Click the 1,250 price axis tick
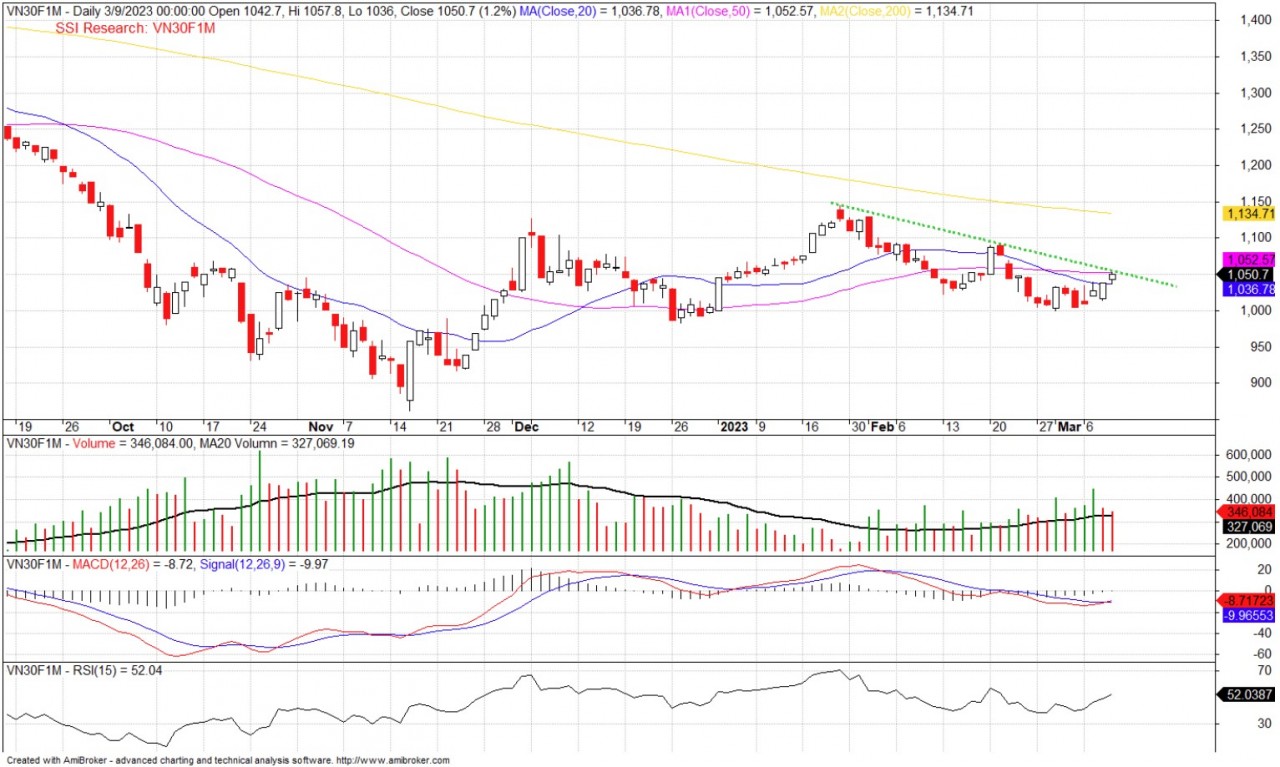 click(x=1254, y=130)
